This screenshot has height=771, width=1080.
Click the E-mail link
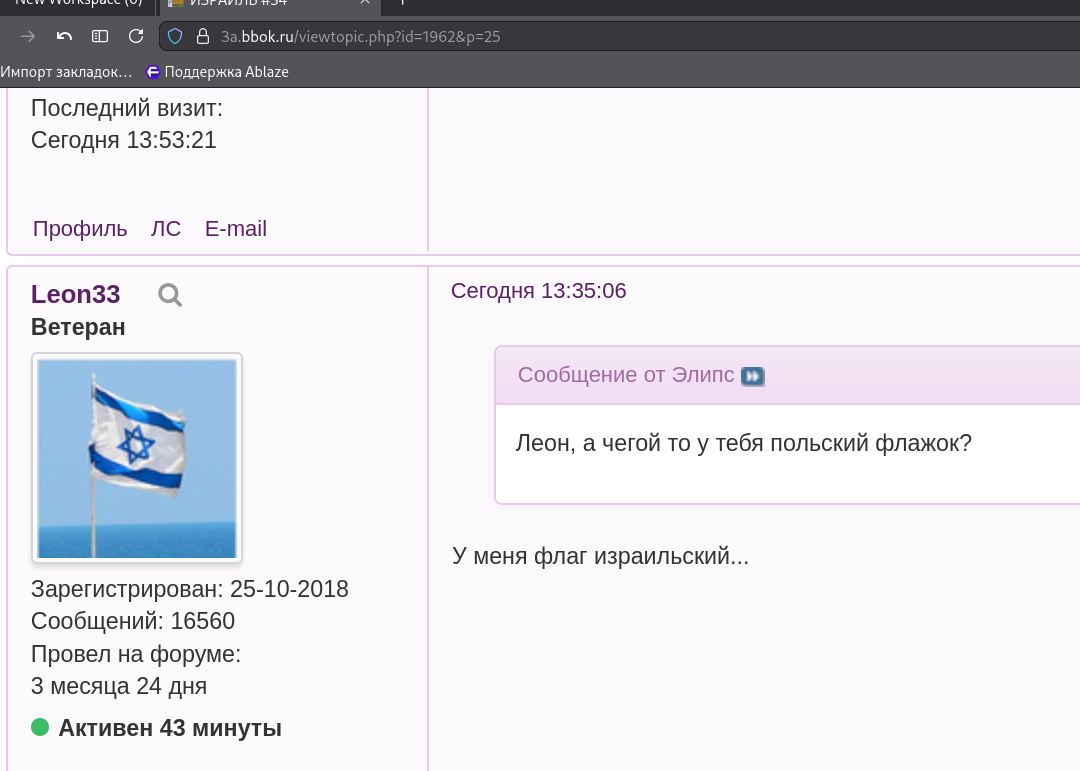click(236, 229)
